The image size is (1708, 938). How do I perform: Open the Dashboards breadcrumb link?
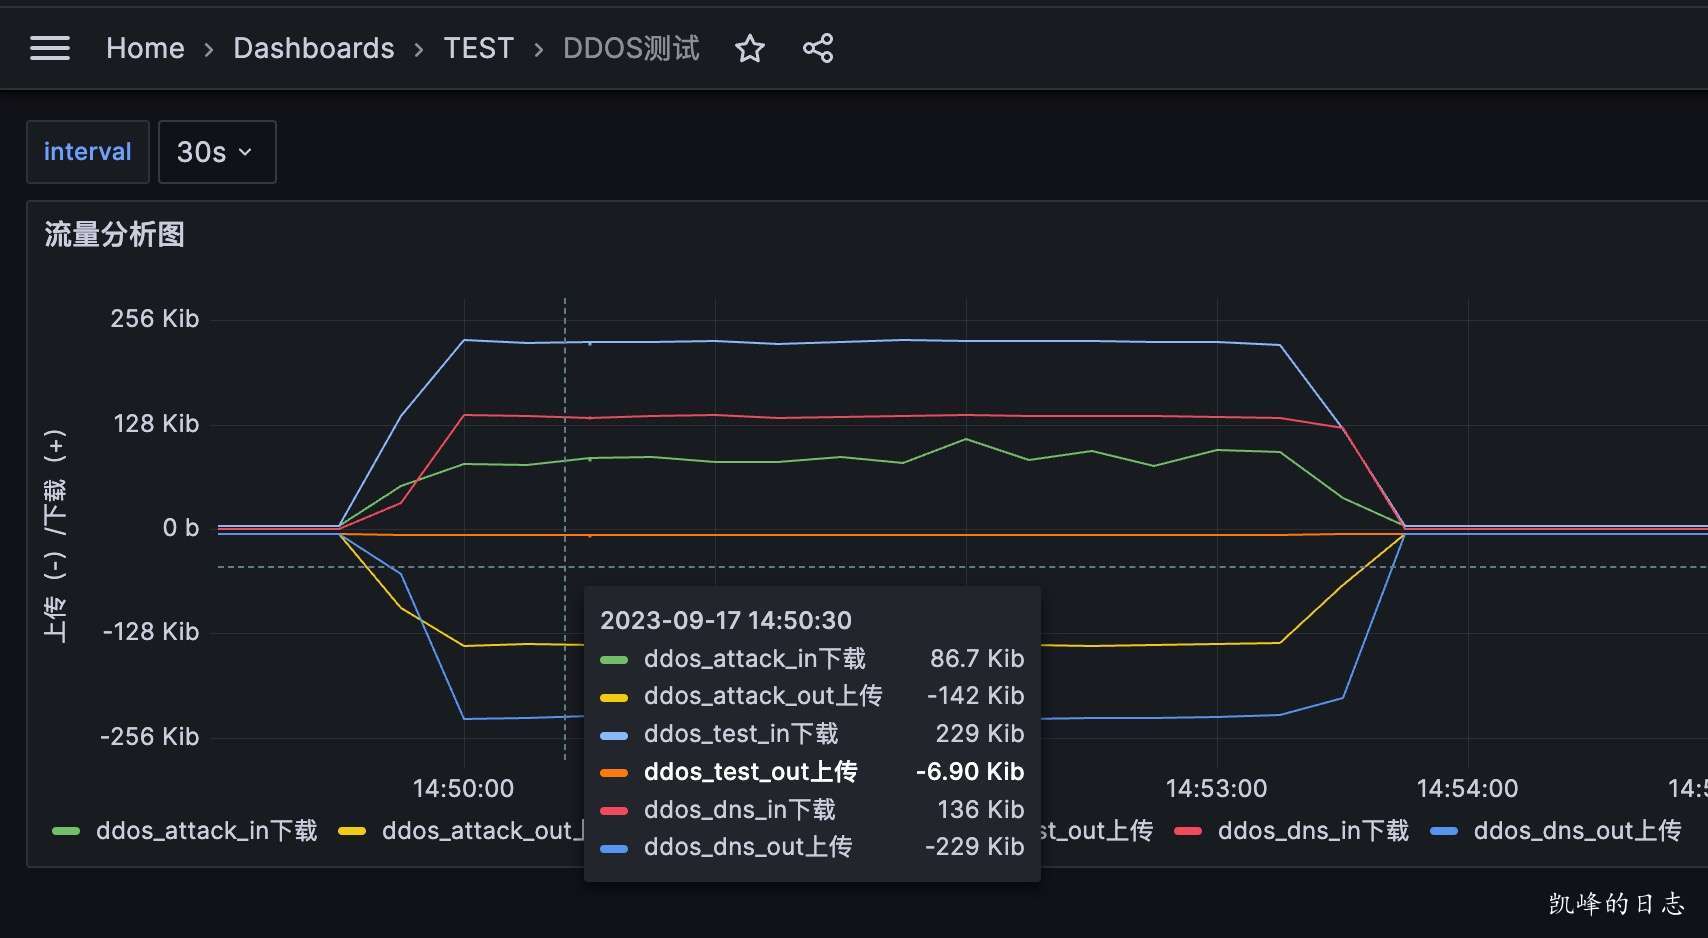[x=313, y=48]
